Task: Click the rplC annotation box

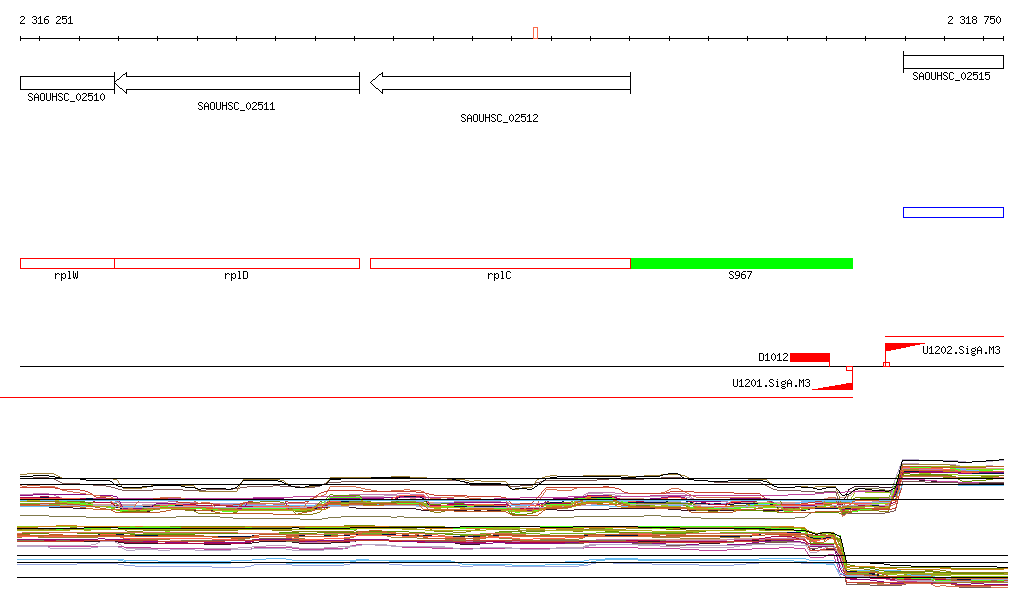Action: [x=500, y=263]
